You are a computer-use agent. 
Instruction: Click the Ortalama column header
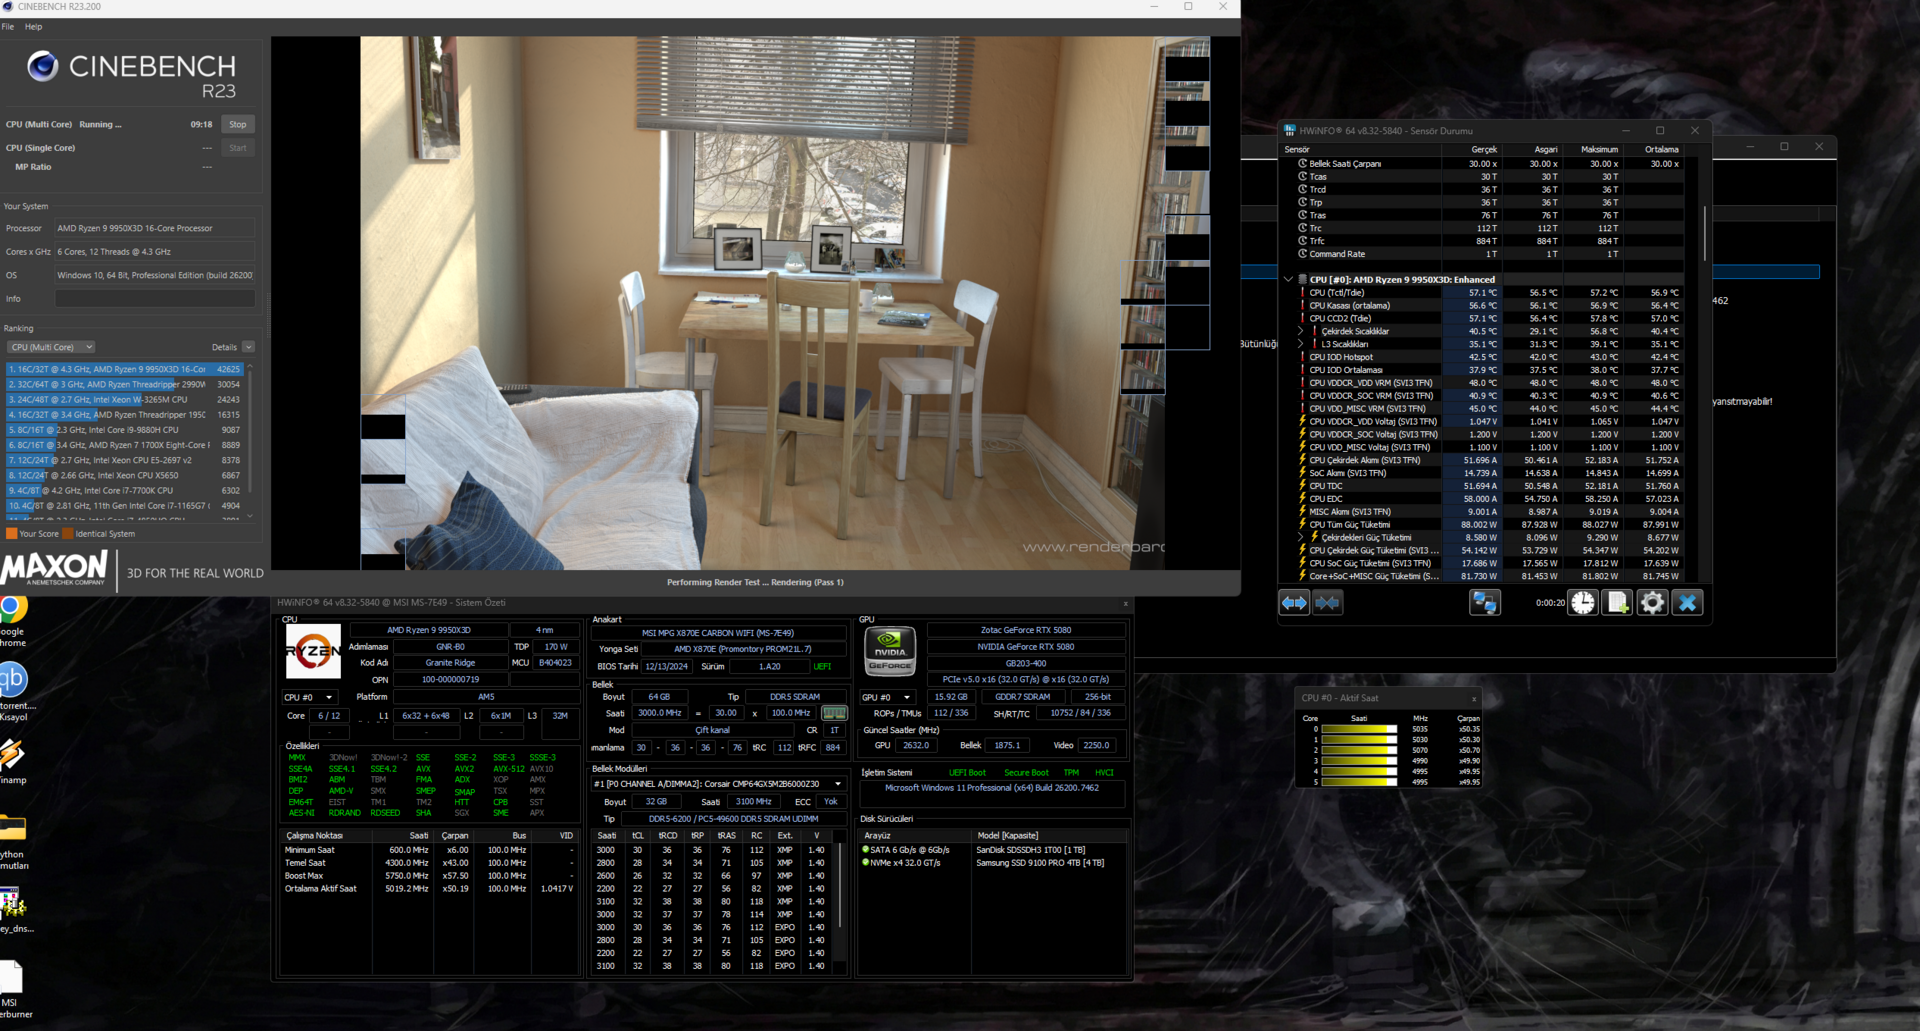(x=1654, y=150)
